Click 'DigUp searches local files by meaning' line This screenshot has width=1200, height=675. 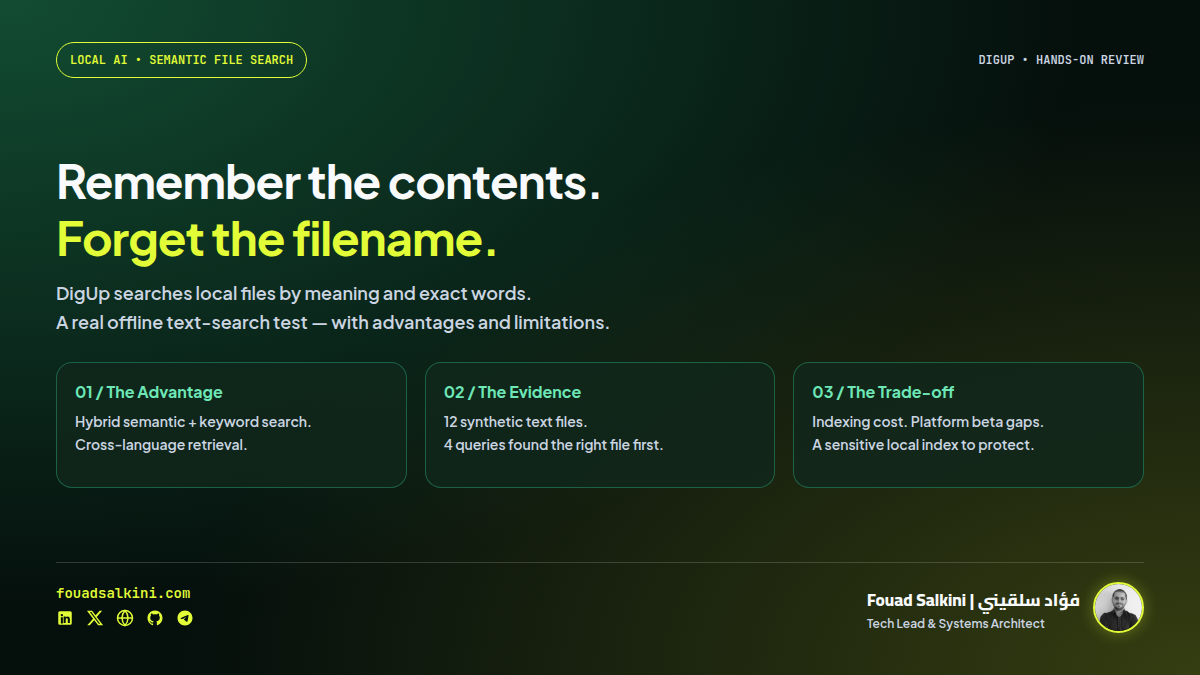click(294, 294)
